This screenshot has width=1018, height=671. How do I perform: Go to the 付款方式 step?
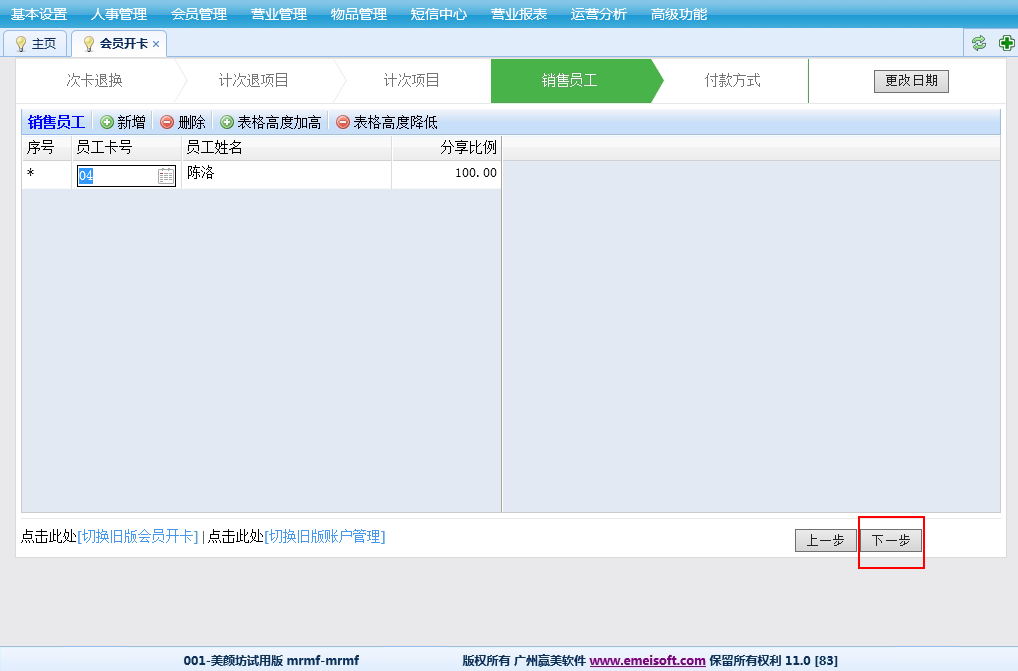pyautogui.click(x=732, y=81)
